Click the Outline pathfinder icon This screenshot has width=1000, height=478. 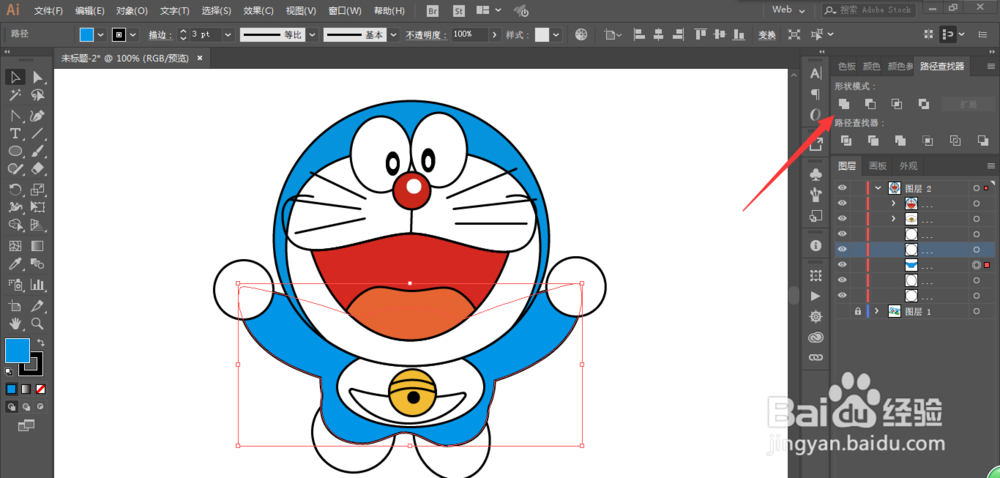point(955,140)
